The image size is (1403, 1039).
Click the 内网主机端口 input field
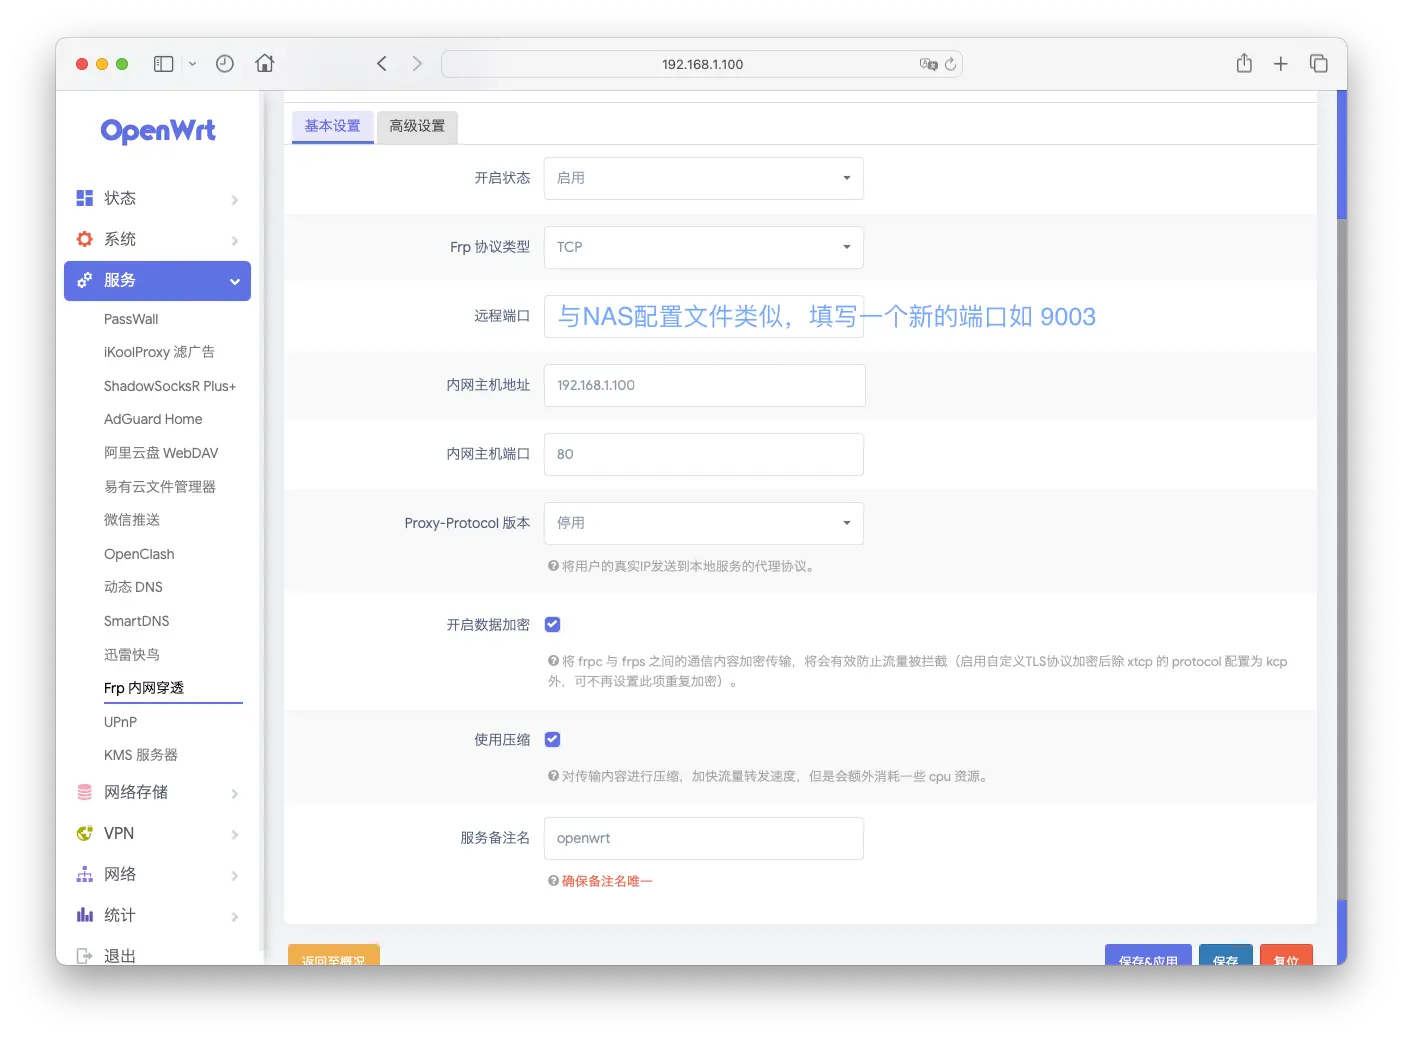703,454
